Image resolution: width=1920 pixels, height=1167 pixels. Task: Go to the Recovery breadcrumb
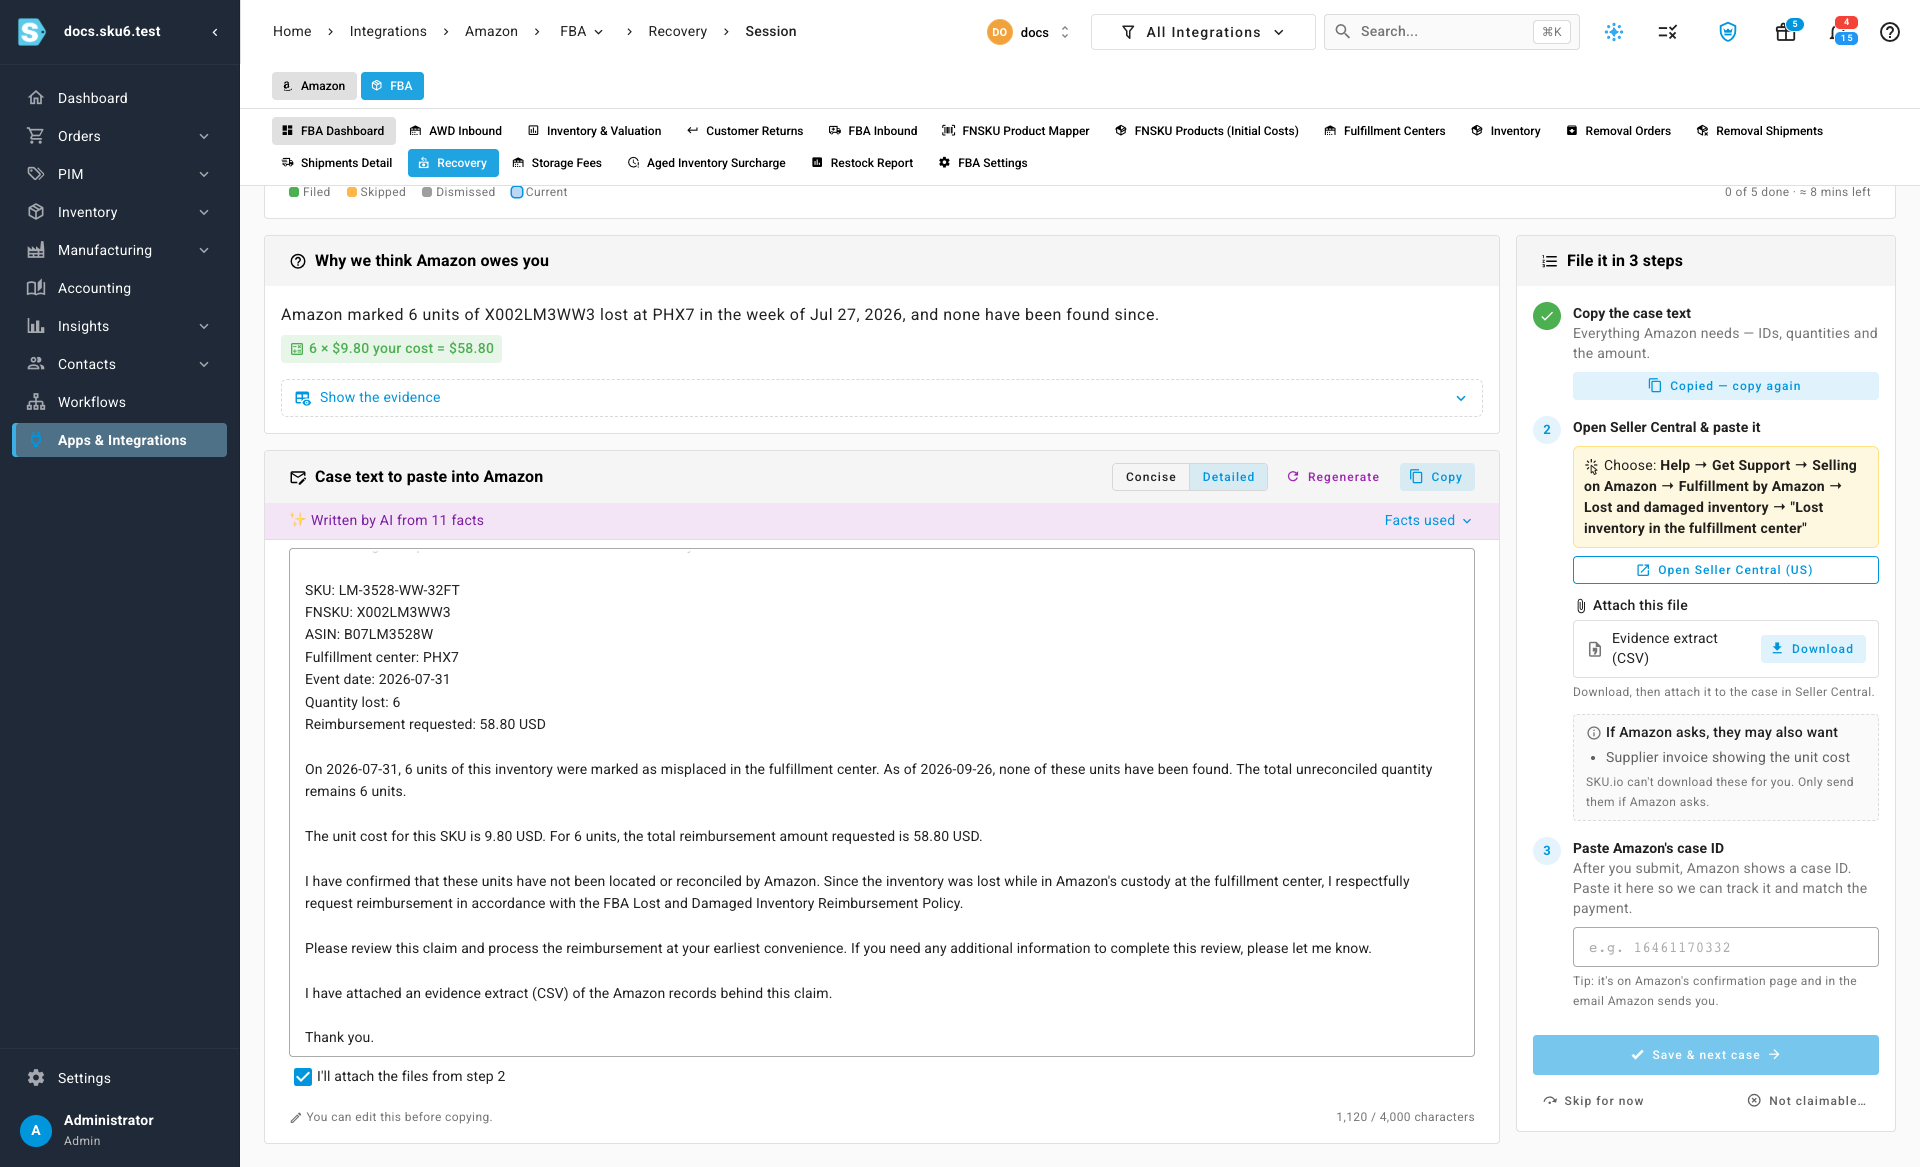pyautogui.click(x=677, y=32)
